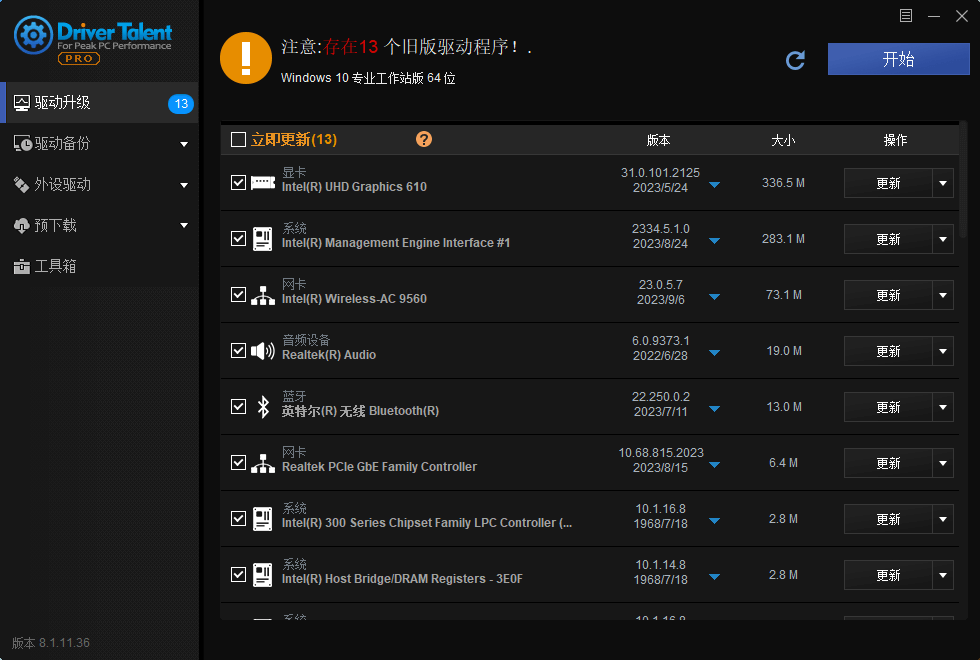This screenshot has width=980, height=660.
Task: Open the menu icon in title bar
Action: tap(906, 15)
